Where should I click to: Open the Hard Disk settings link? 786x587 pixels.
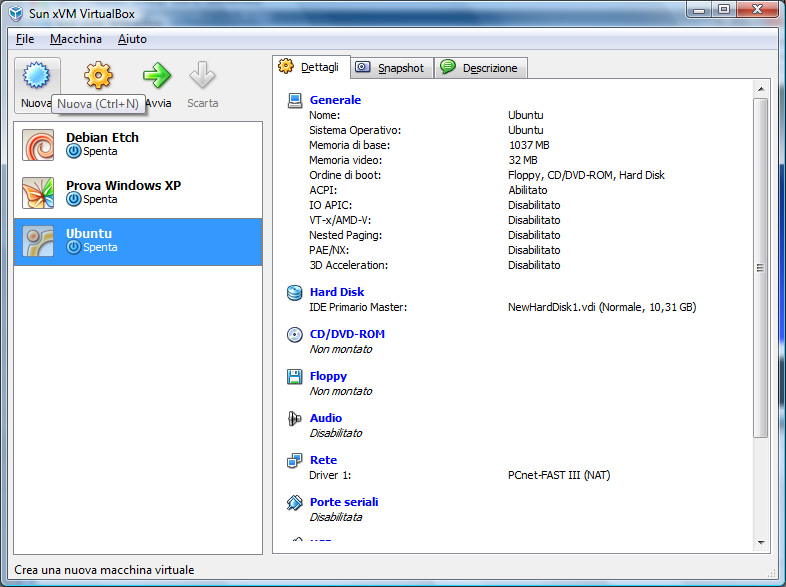337,292
